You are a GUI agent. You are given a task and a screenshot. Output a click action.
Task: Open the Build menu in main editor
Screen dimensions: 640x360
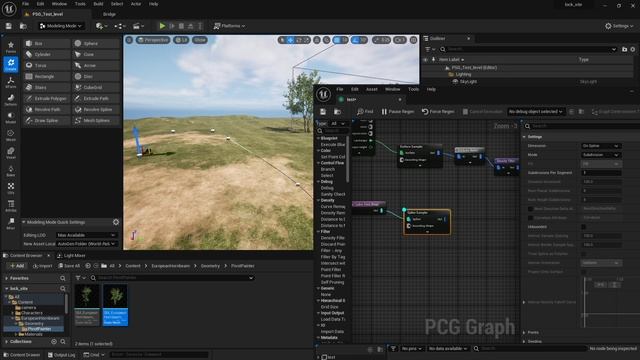click(x=98, y=4)
